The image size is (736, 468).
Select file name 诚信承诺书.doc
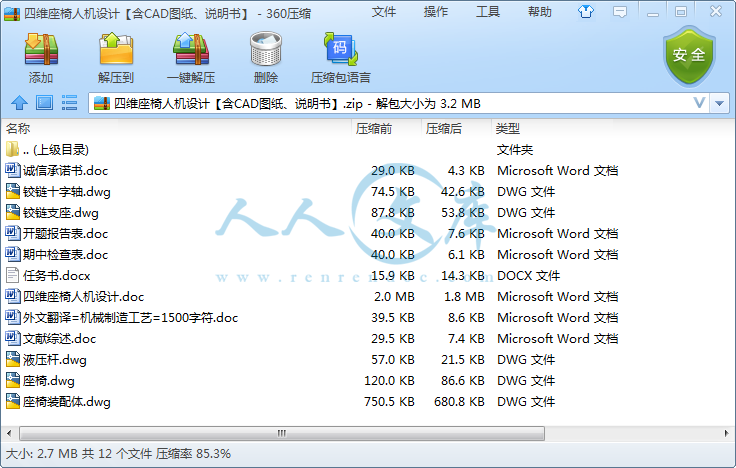tap(65, 170)
